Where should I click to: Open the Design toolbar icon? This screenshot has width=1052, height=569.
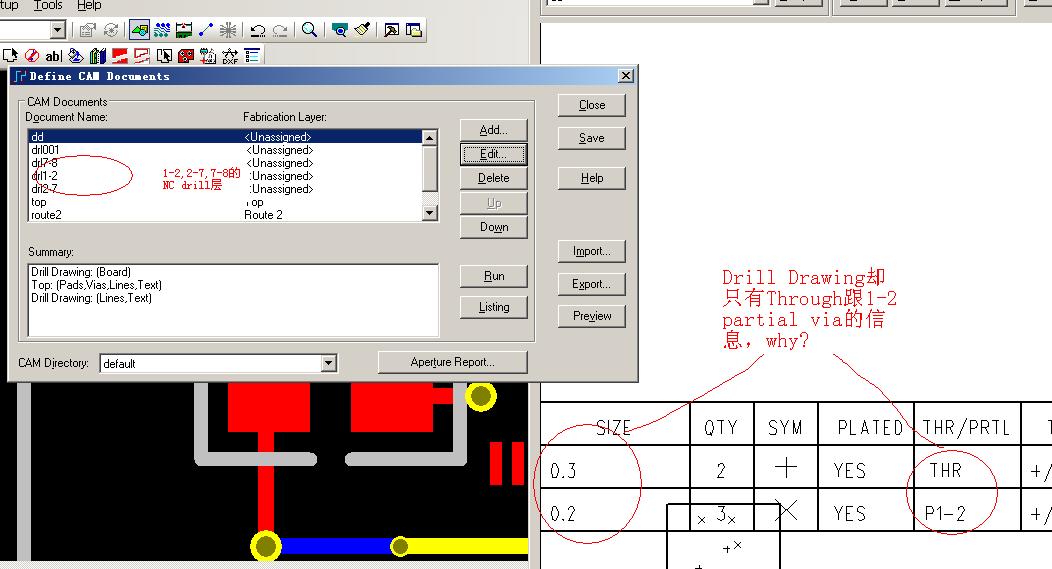tap(162, 30)
